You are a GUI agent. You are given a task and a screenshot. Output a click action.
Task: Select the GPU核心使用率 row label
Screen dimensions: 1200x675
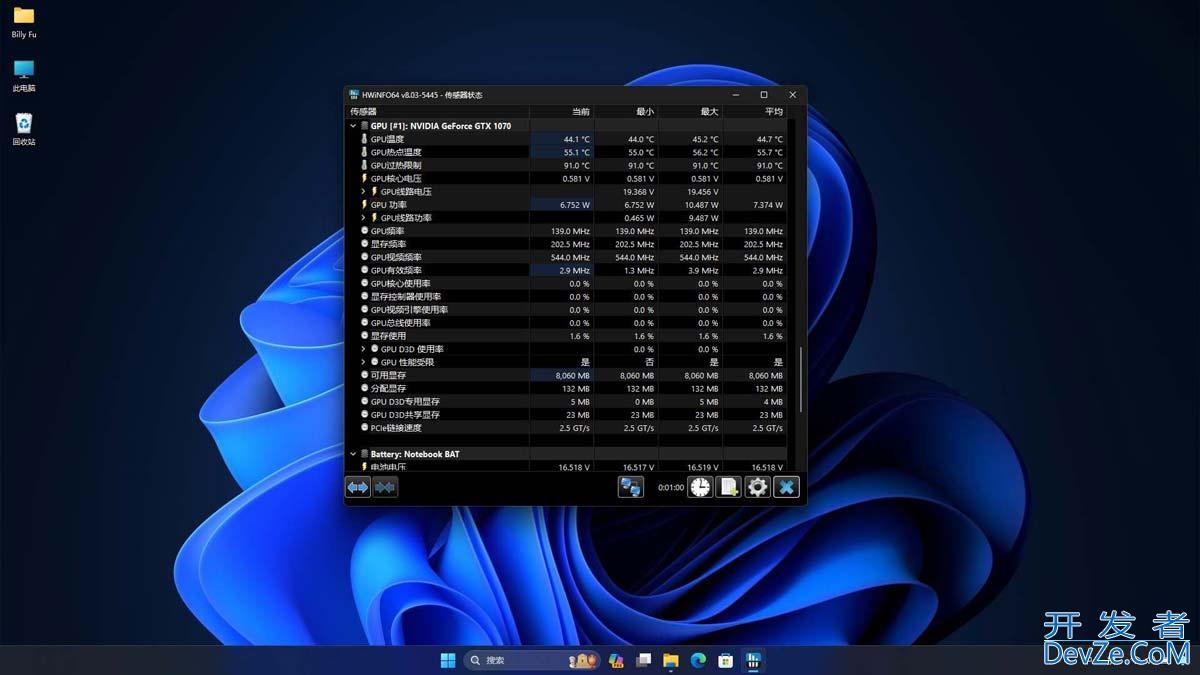coord(401,283)
